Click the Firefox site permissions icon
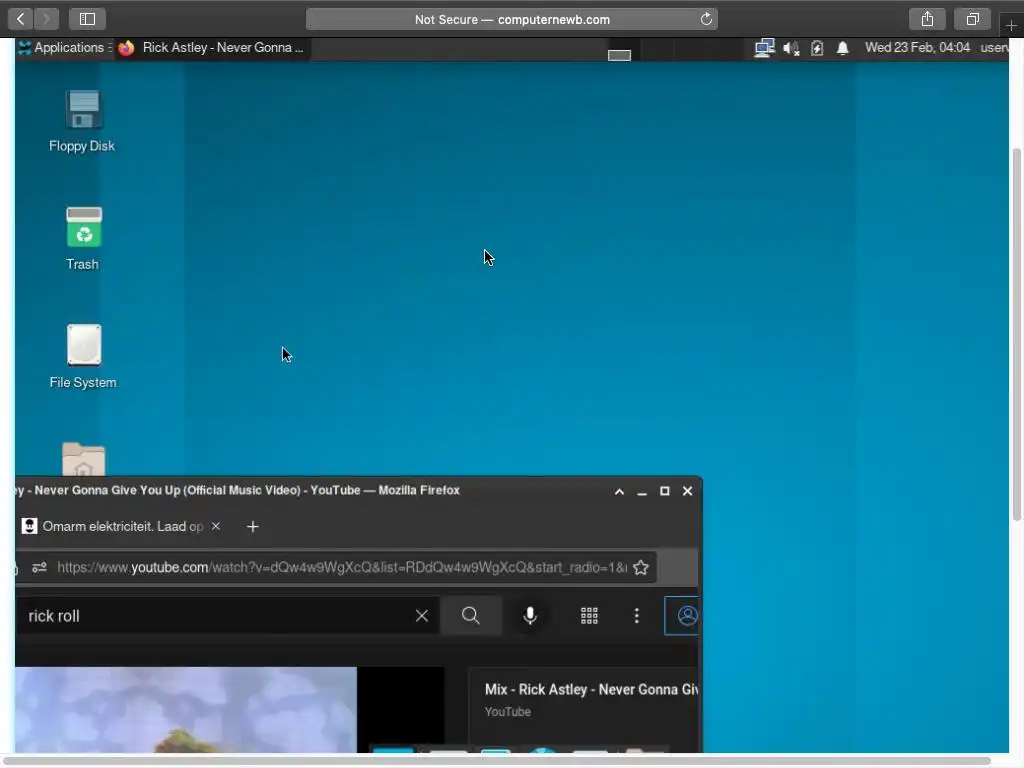Screen dimensions: 1024x768 pyautogui.click(x=39, y=568)
